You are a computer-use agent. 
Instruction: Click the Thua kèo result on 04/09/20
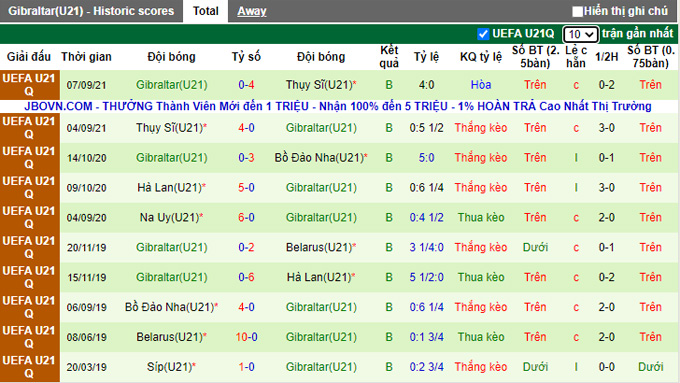(481, 218)
